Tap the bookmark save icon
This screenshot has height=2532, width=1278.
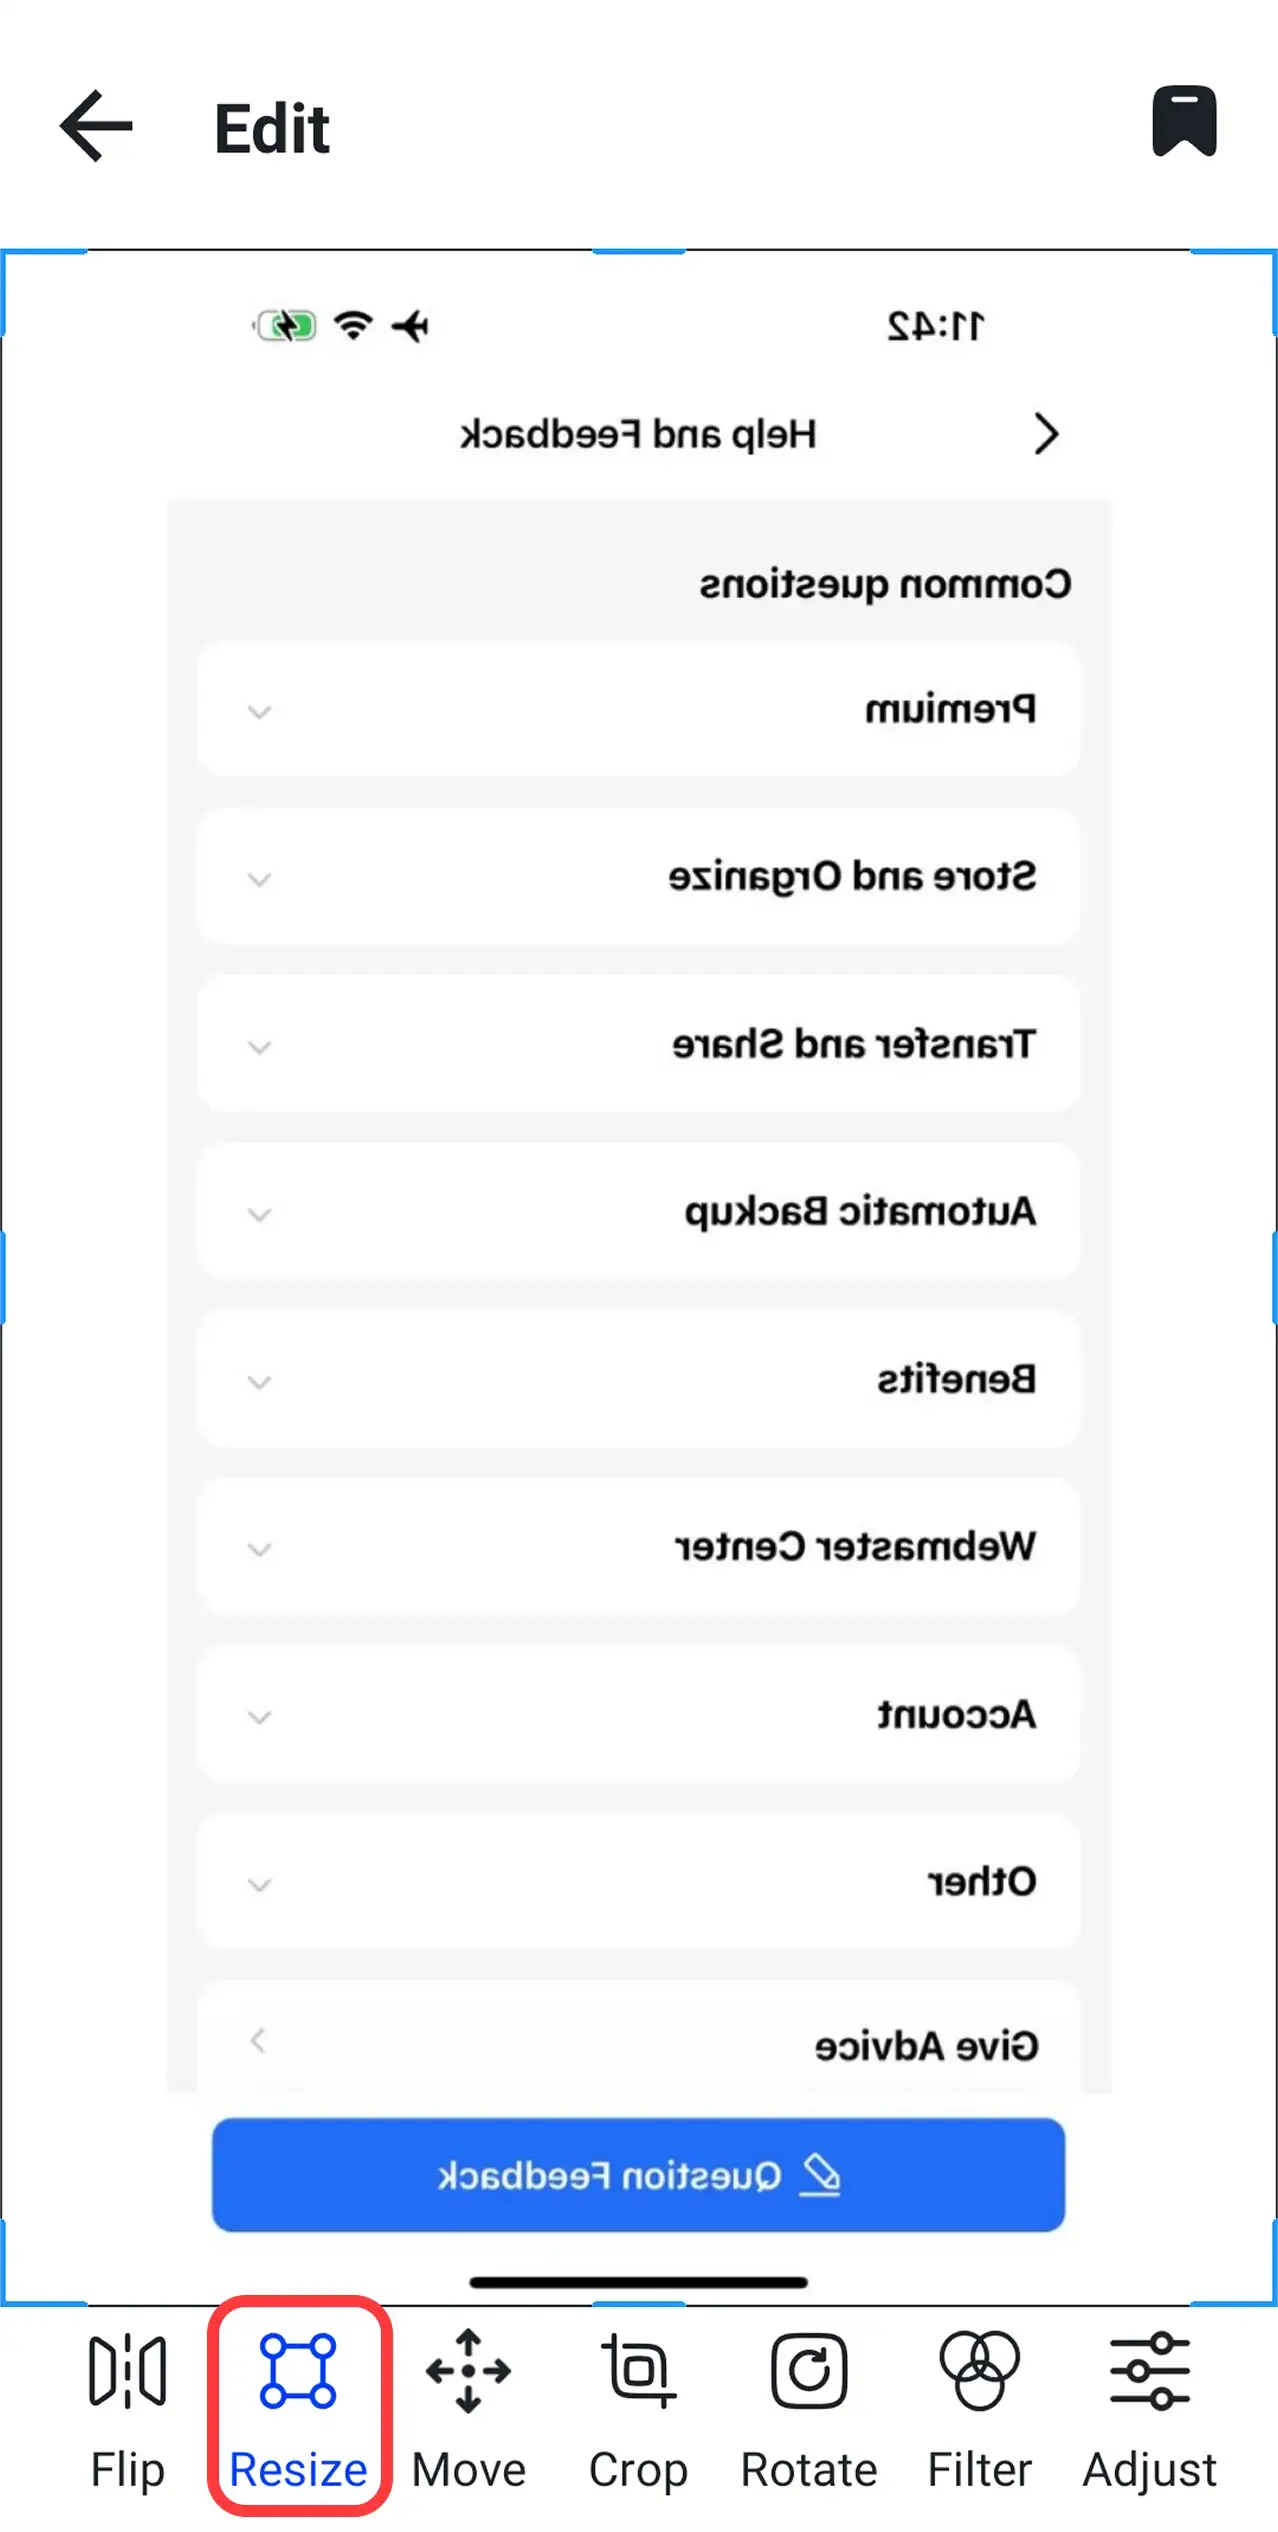[x=1185, y=122]
